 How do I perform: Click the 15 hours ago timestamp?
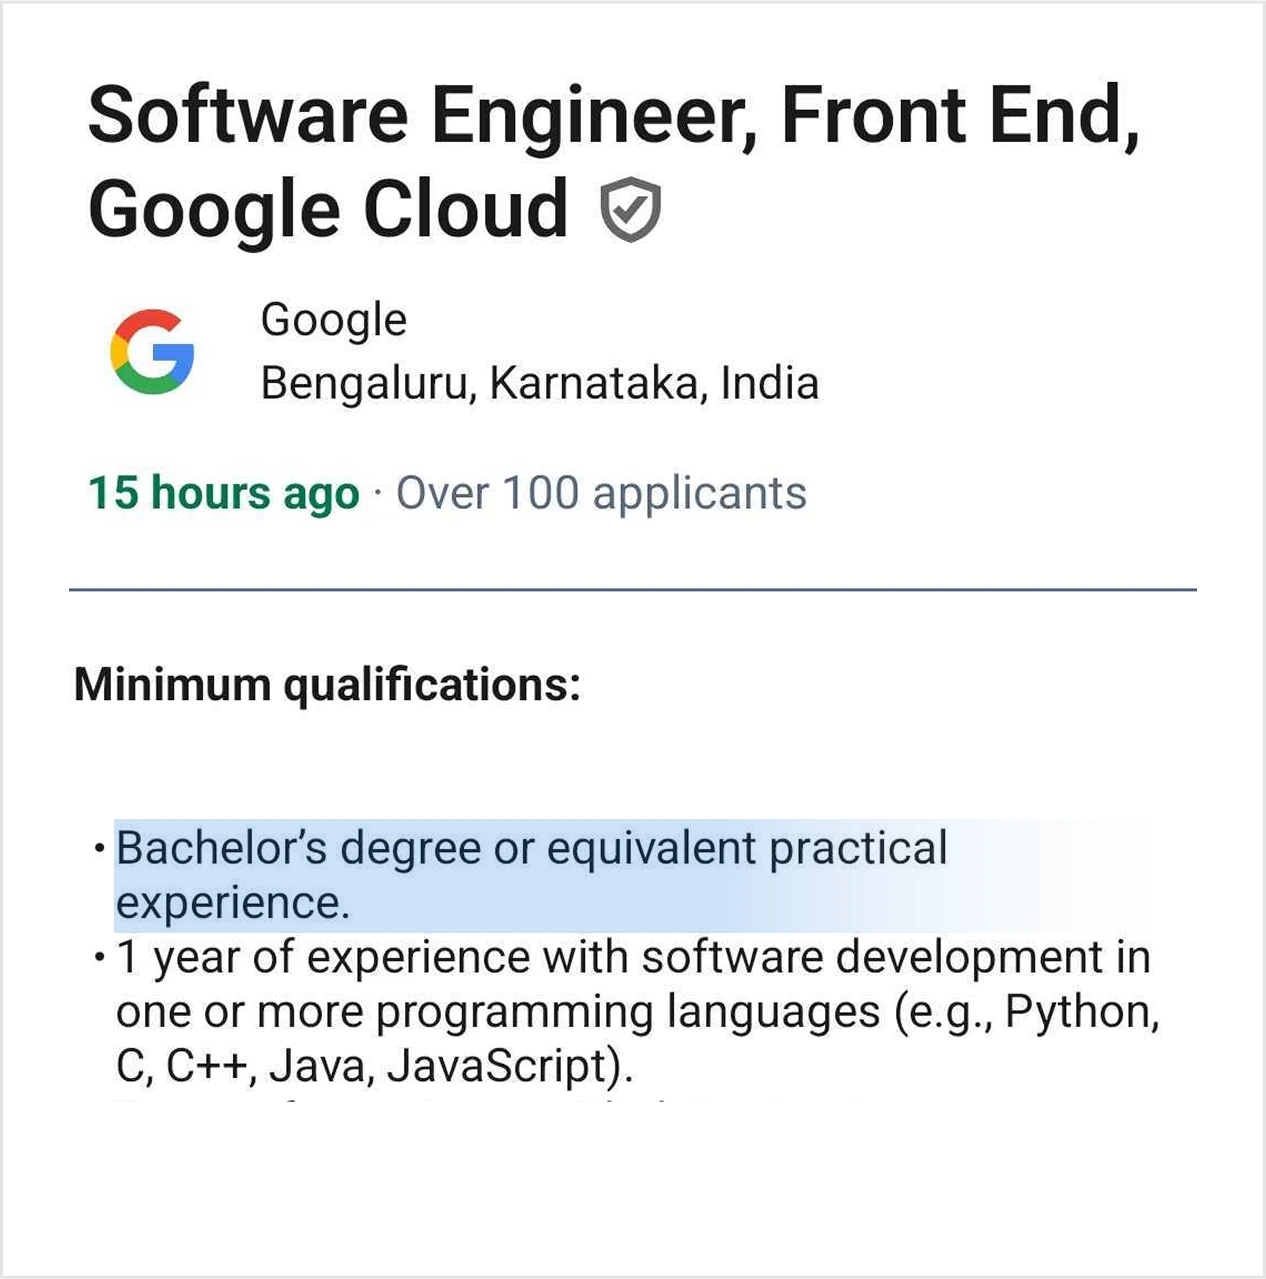(223, 494)
